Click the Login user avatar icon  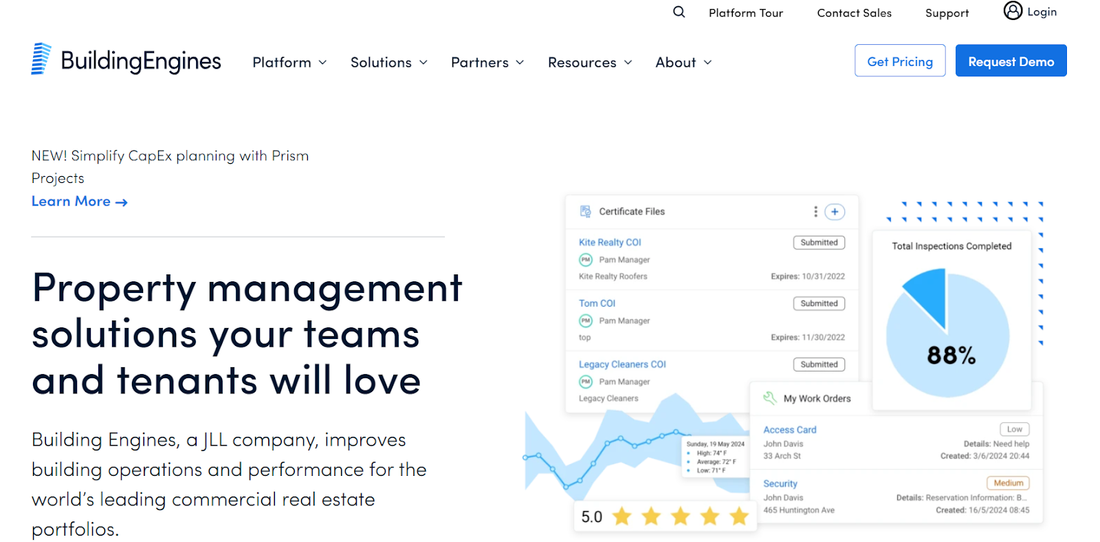tap(1012, 11)
